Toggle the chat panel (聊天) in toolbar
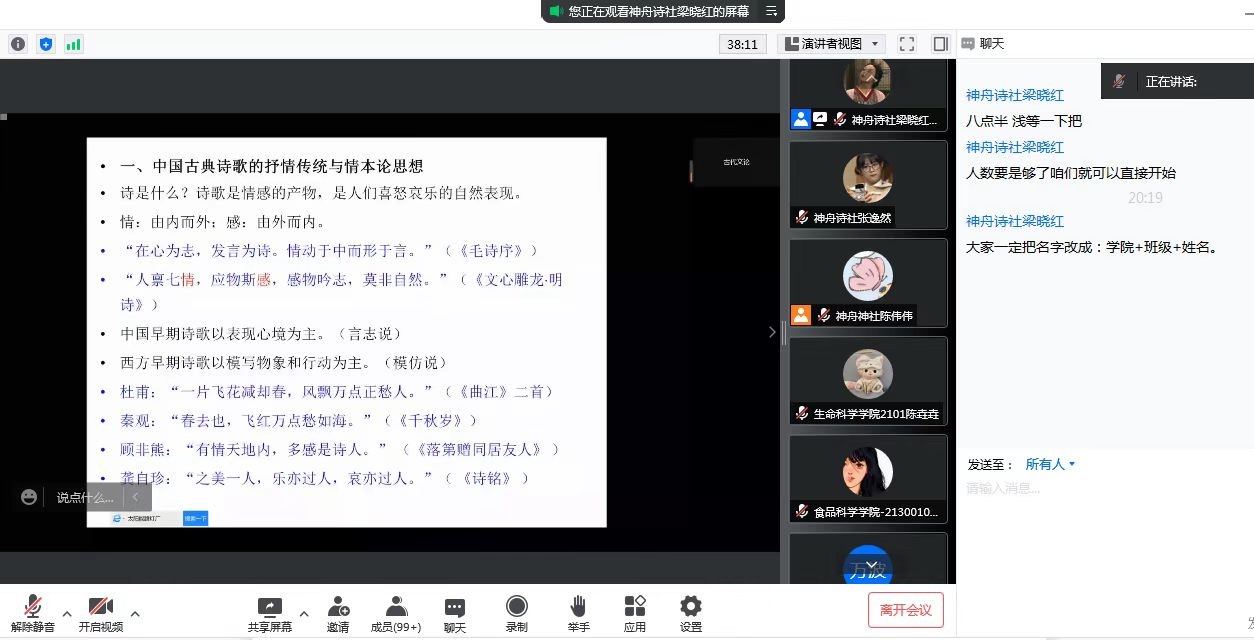The width and height of the screenshot is (1254, 640). [455, 613]
